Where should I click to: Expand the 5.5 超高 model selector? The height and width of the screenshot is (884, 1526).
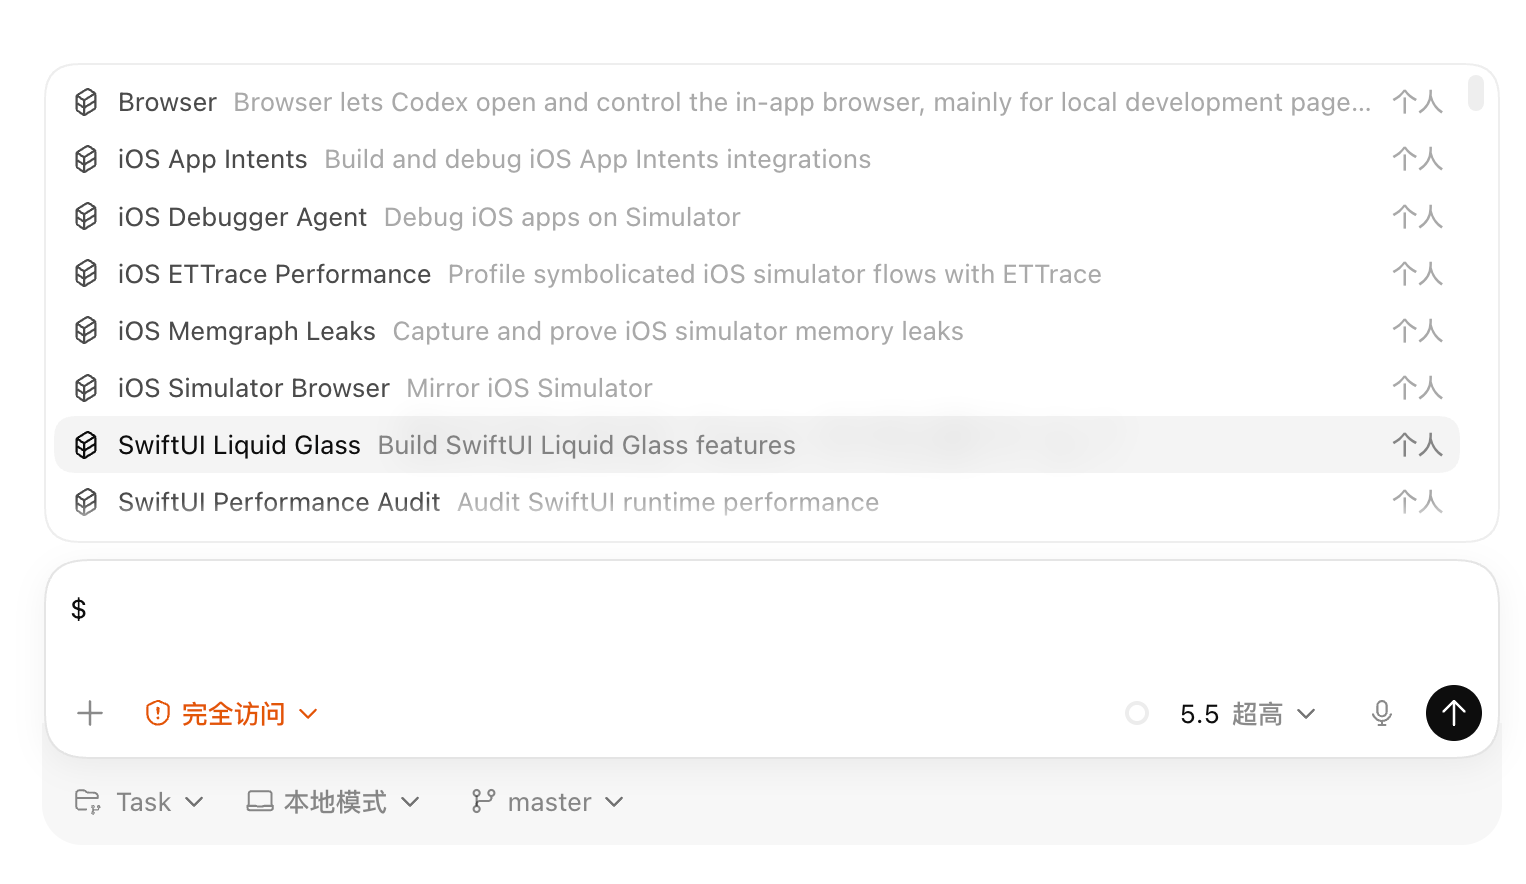point(1247,714)
